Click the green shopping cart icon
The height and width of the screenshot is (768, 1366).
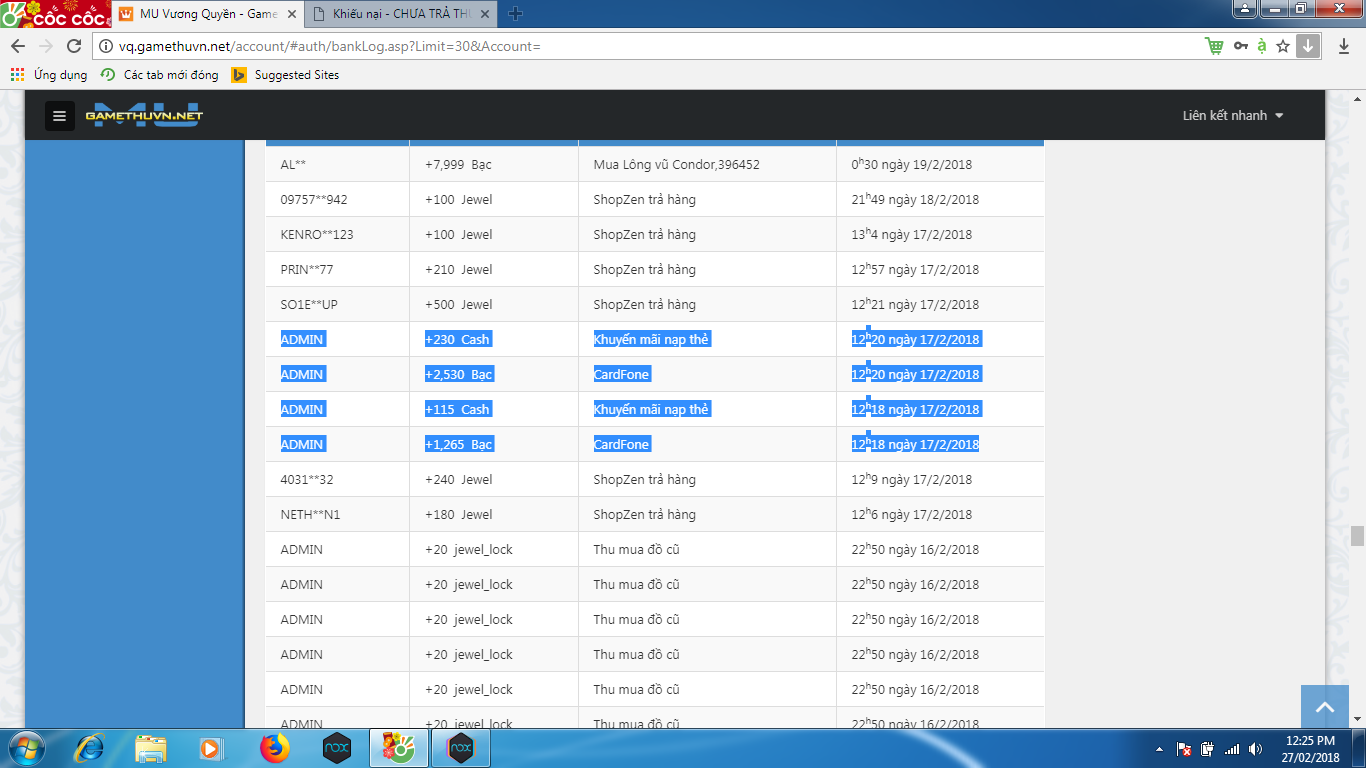tap(1214, 46)
